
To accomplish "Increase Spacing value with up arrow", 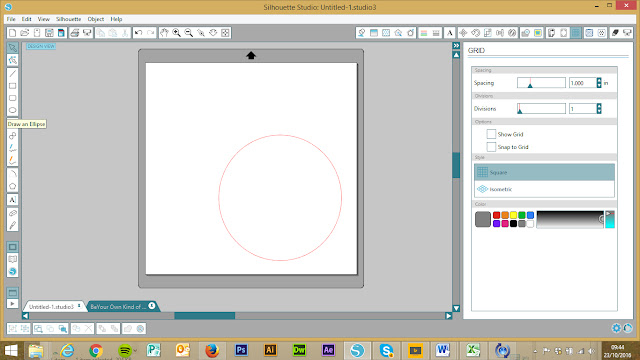I will coord(599,80).
